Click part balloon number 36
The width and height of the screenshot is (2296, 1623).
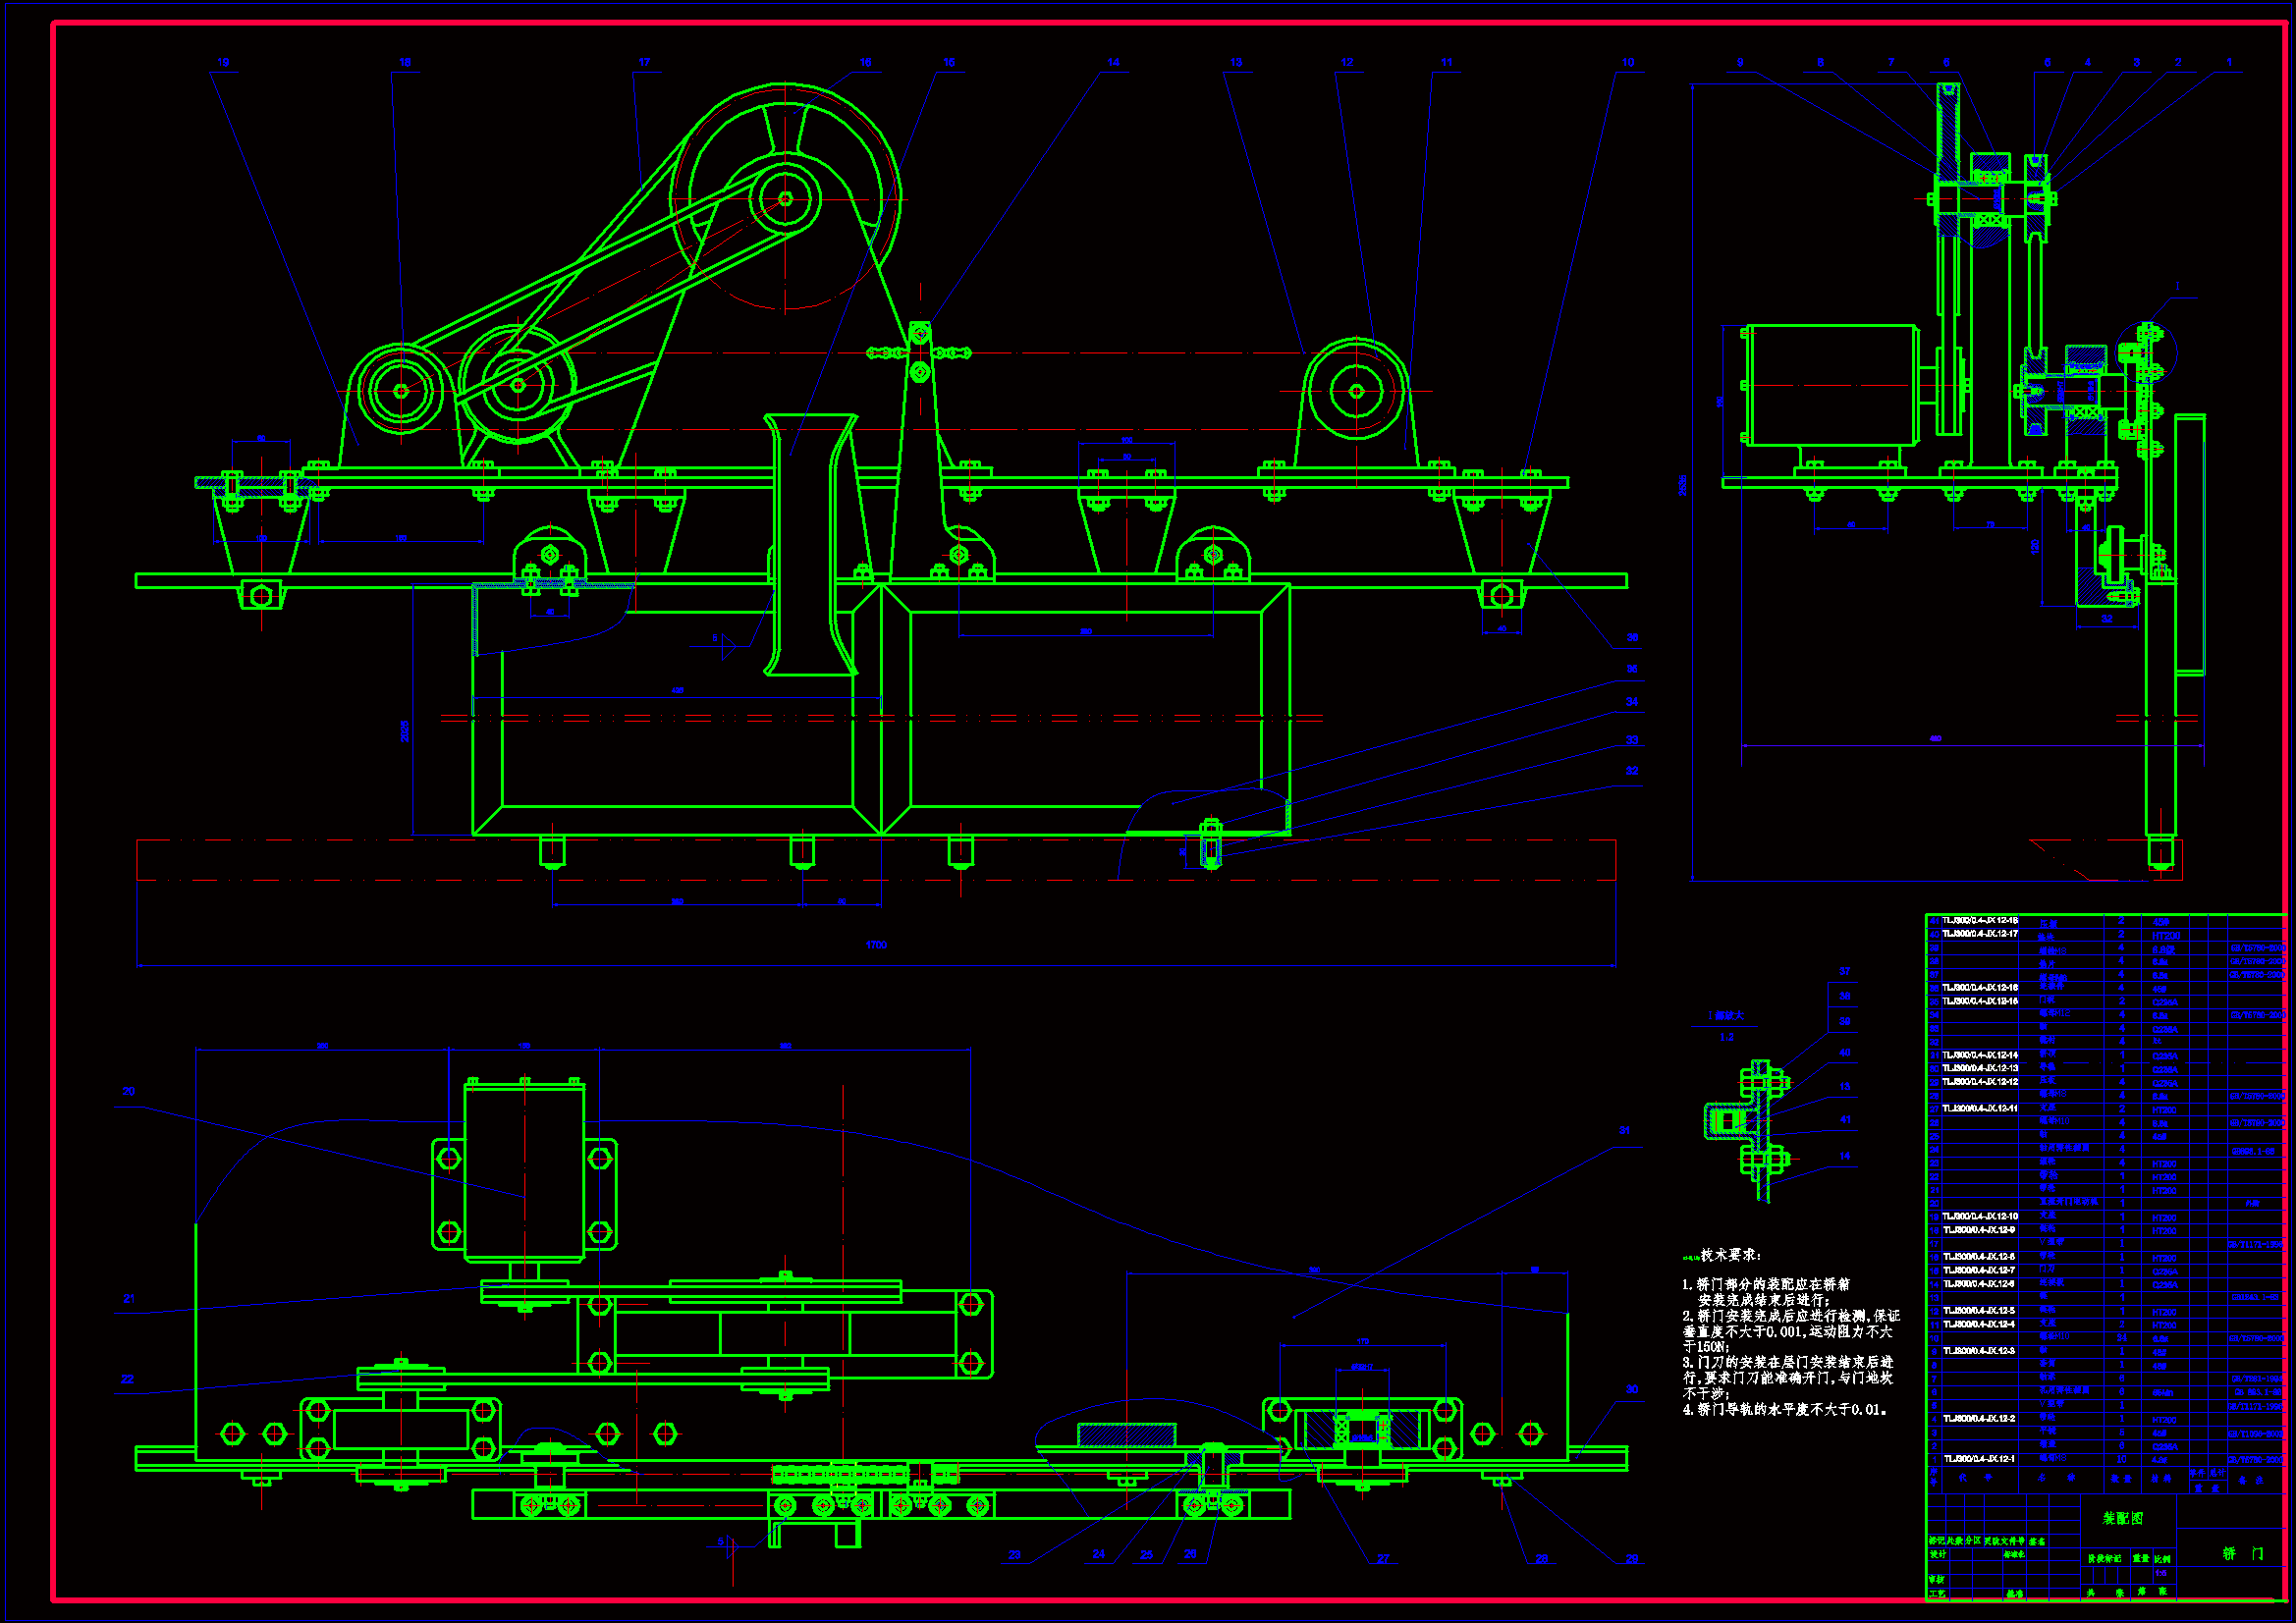(x=1632, y=637)
